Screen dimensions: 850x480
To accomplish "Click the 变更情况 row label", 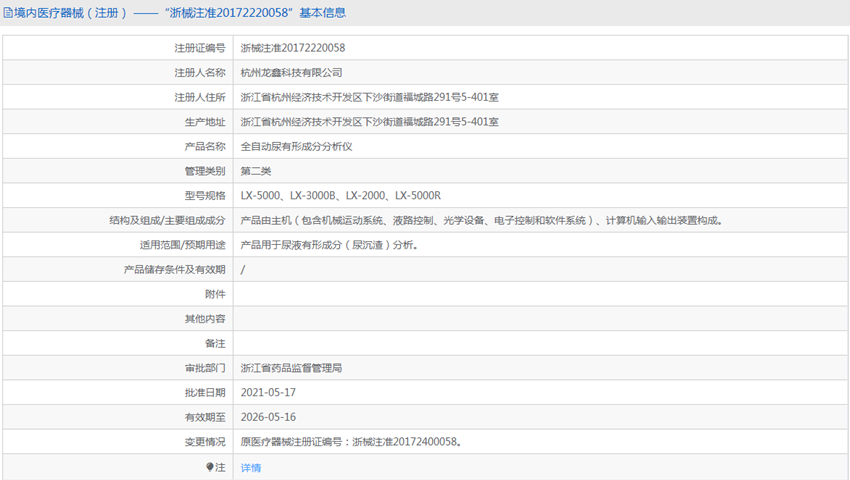I will (205, 442).
